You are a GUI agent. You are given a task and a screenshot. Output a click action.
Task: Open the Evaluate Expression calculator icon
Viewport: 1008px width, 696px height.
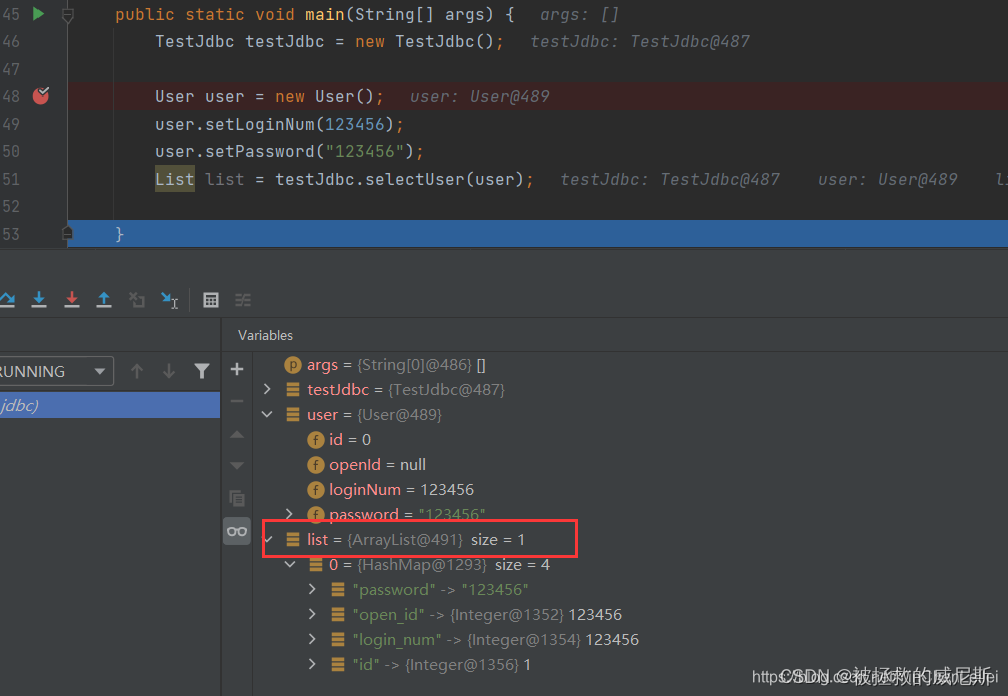(211, 300)
